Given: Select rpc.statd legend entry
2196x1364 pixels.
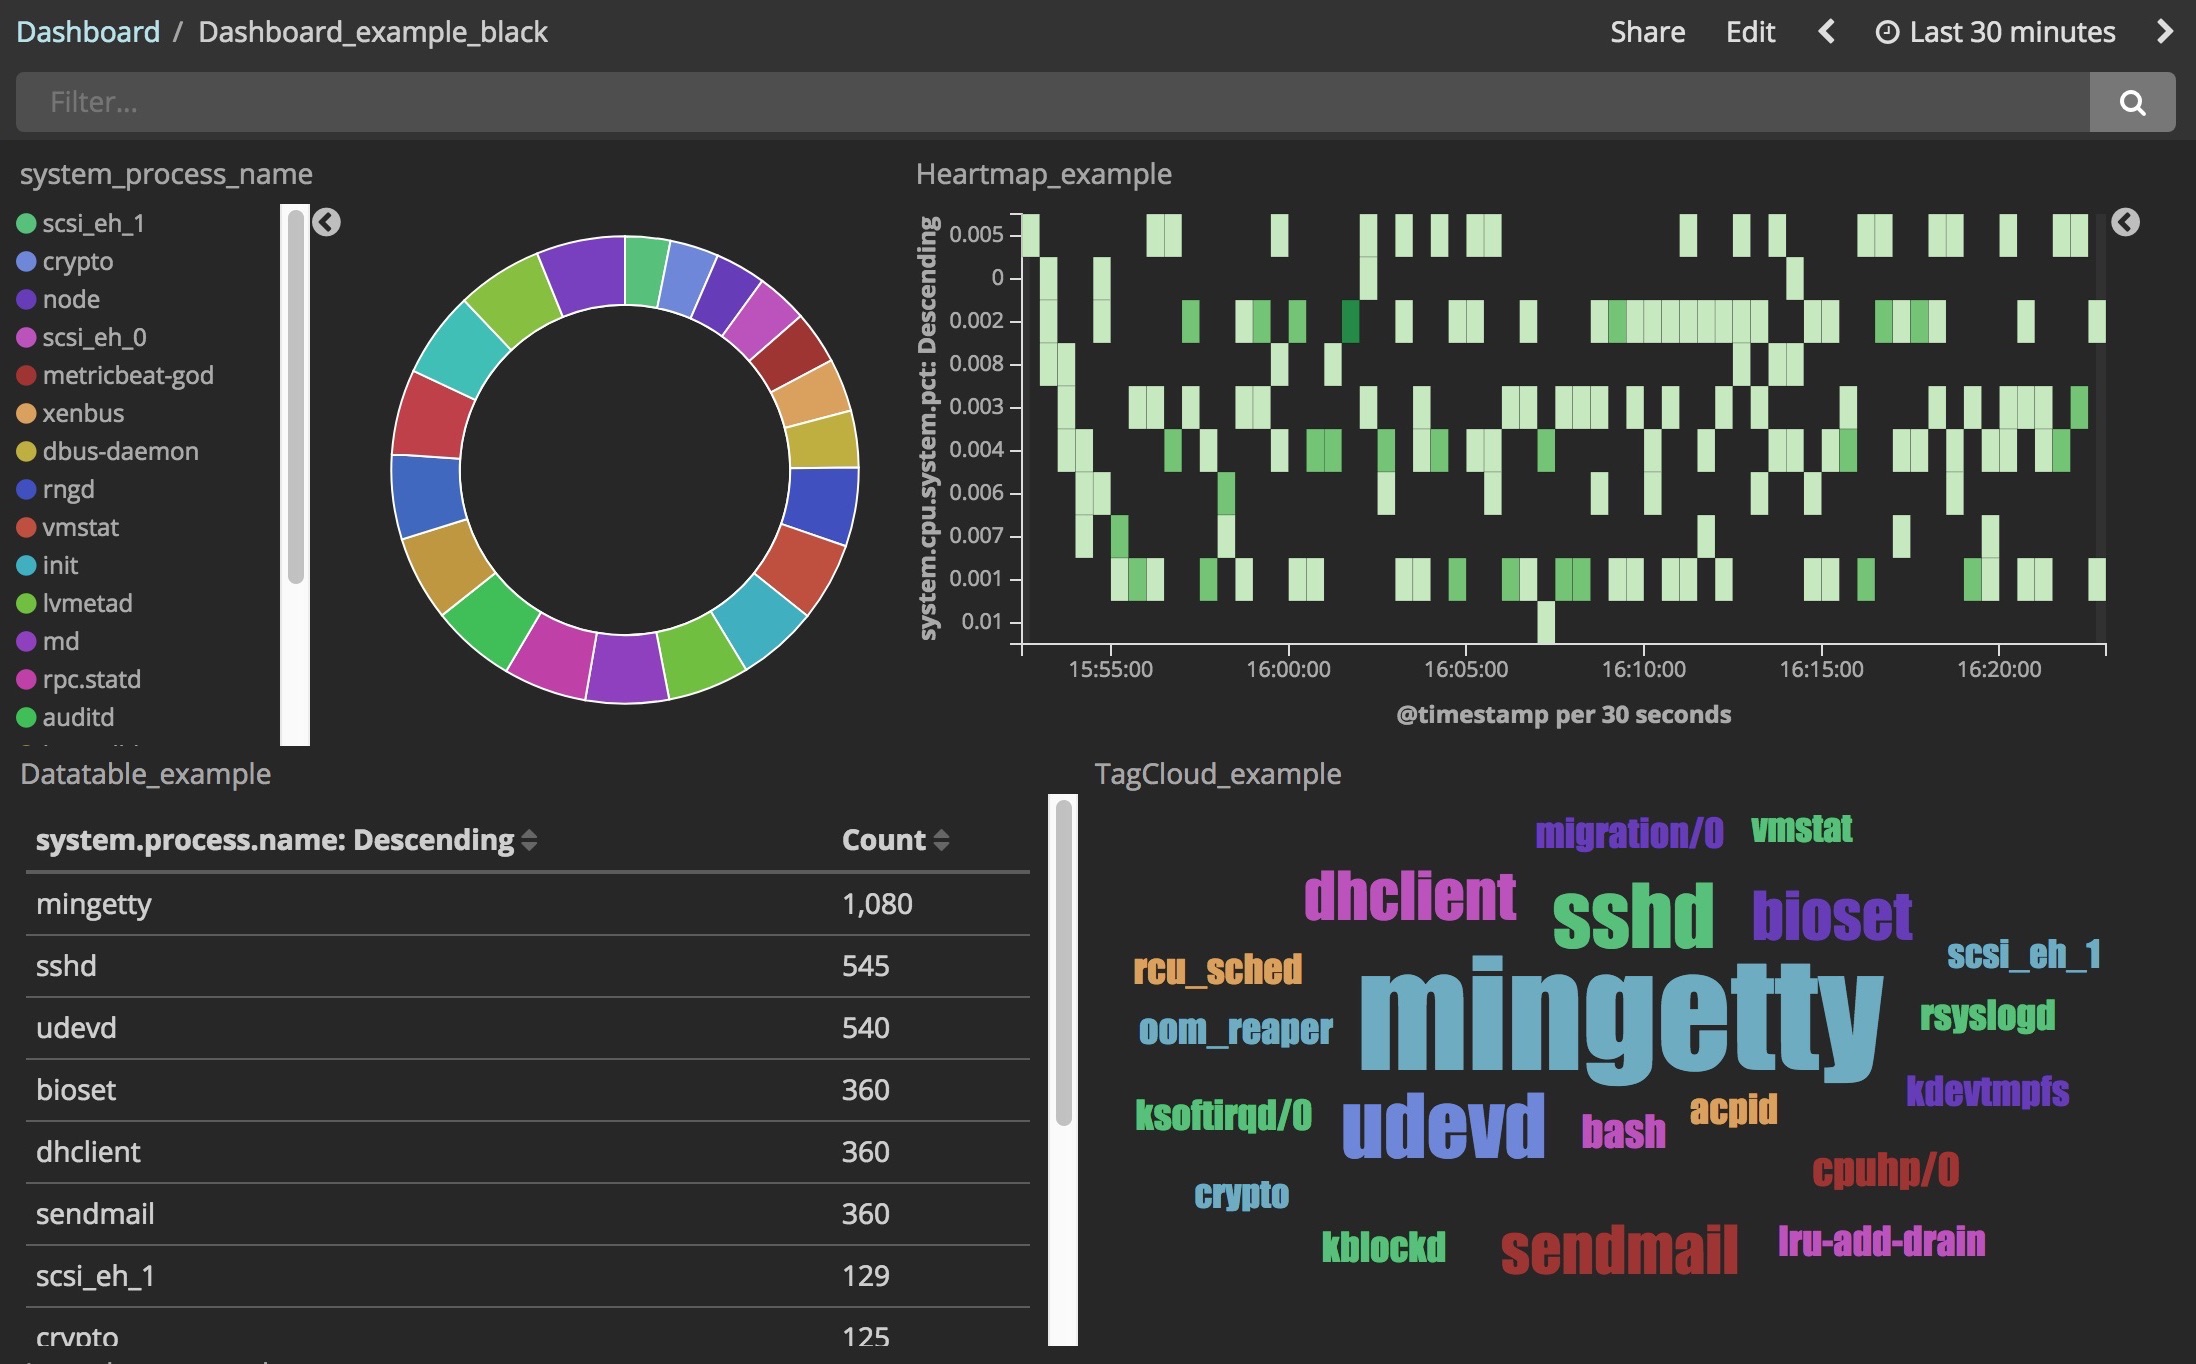Looking at the screenshot, I should pos(78,679).
